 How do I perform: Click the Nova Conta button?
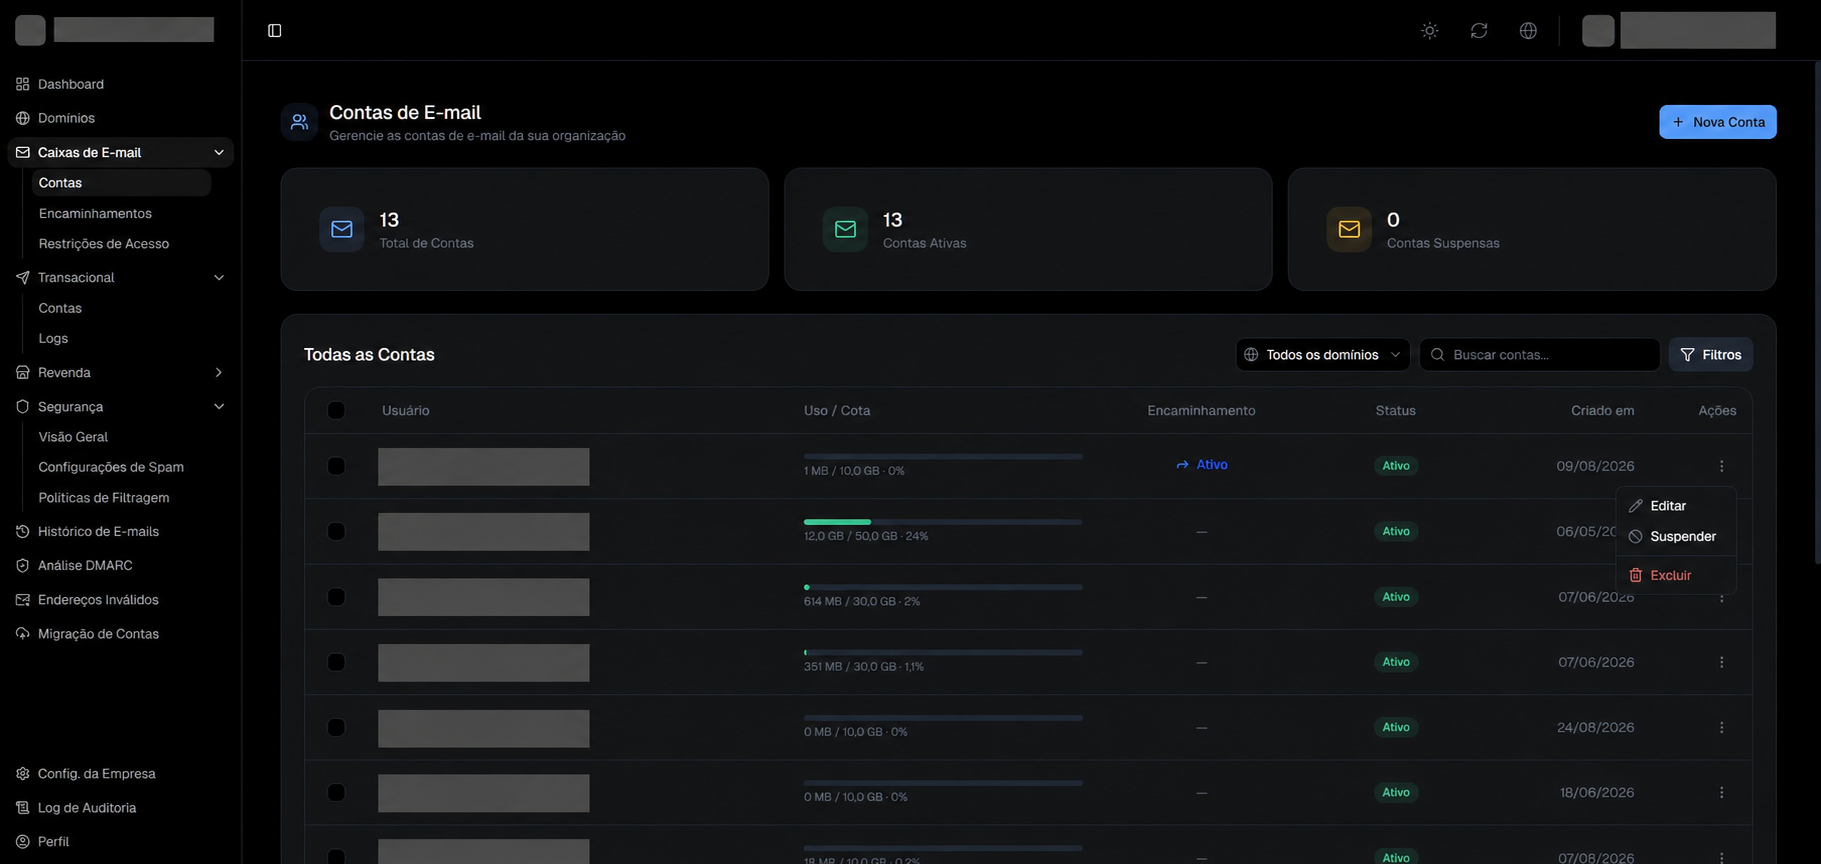1717,122
